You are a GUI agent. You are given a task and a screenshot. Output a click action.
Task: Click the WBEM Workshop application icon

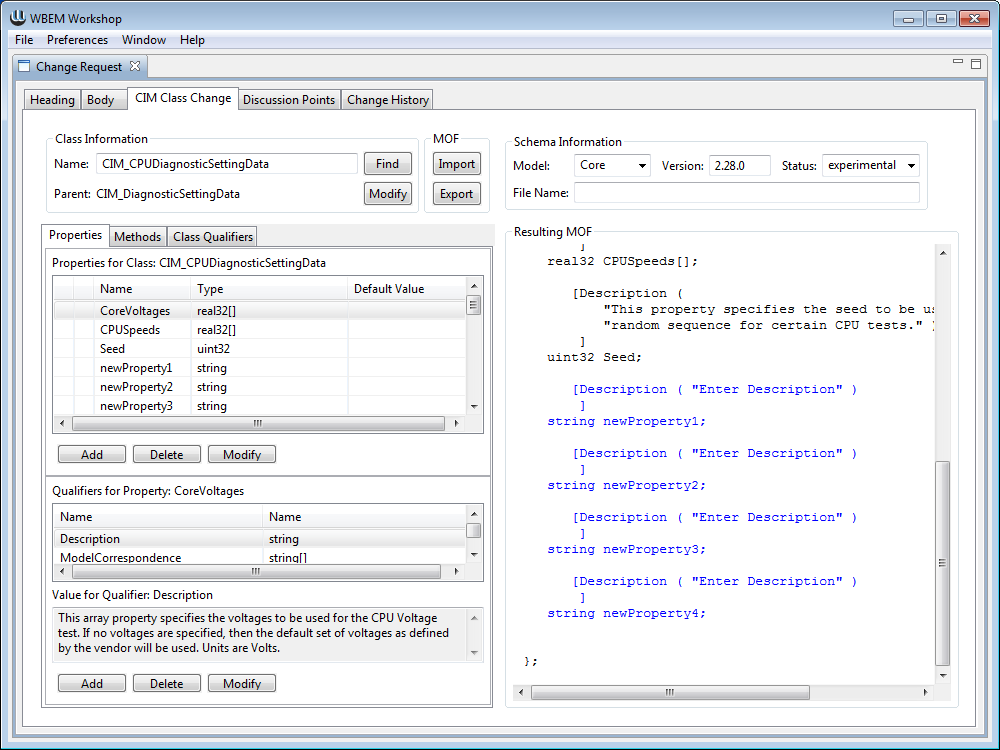pyautogui.click(x=17, y=18)
